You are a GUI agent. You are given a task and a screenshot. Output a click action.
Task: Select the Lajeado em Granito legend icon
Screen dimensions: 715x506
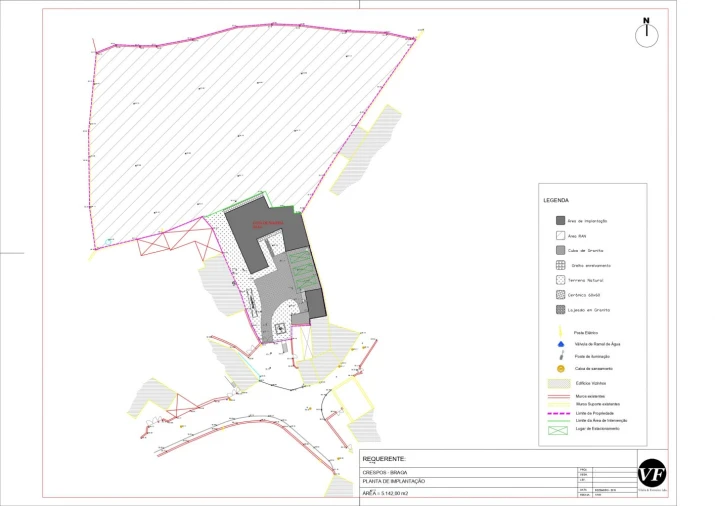pos(561,310)
